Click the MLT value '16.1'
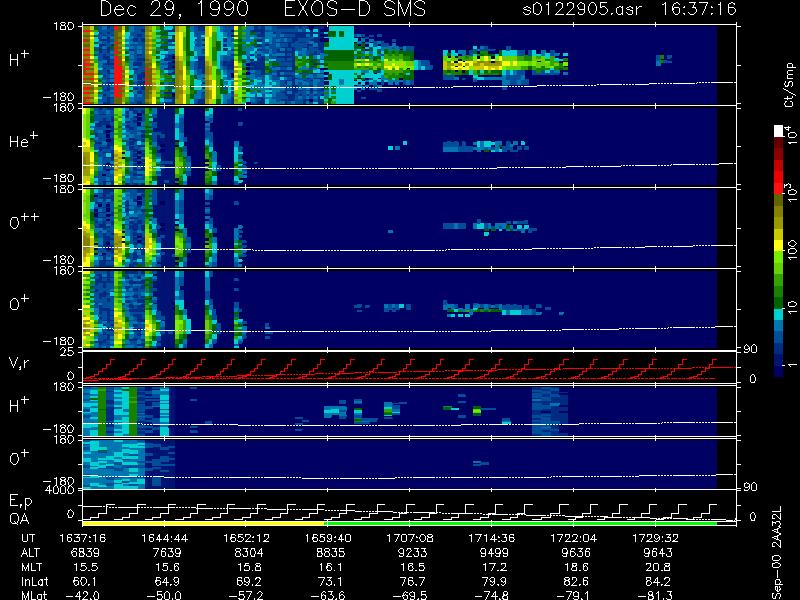This screenshot has width=800, height=600. [x=331, y=567]
